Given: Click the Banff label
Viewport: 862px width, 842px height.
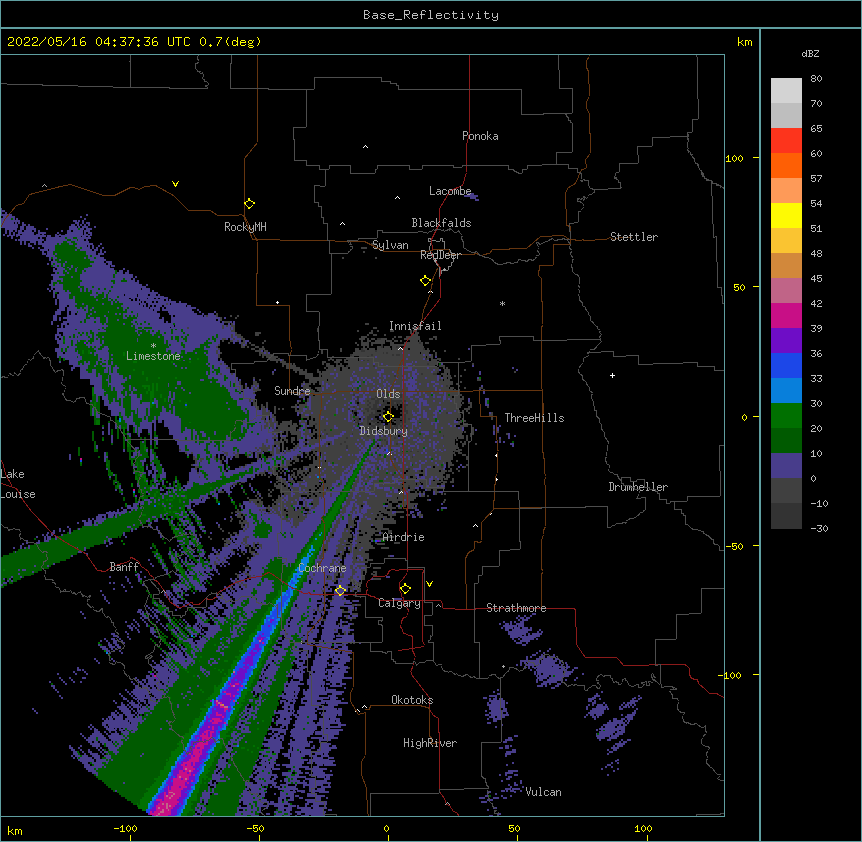Looking at the screenshot, I should pos(124,567).
